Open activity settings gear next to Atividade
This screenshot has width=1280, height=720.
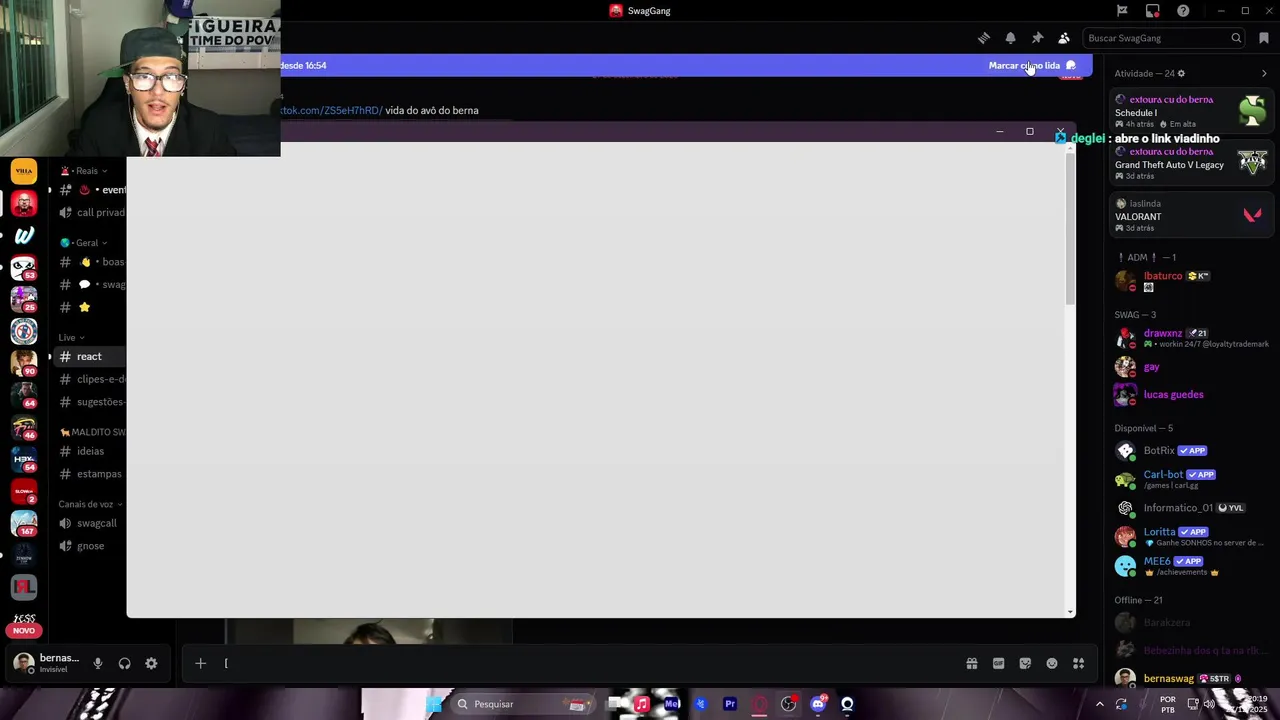[x=1181, y=73]
